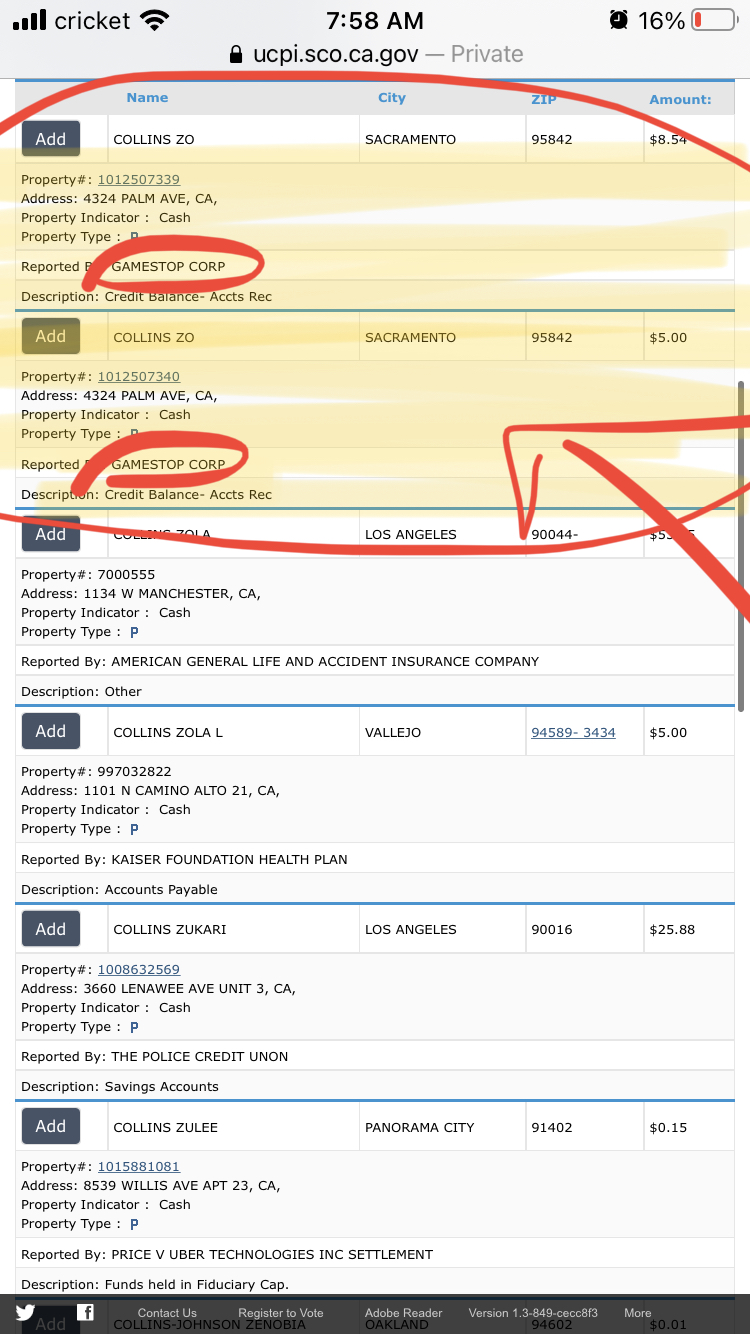Select property number 7000555 text
The image size is (750, 1334).
click(126, 575)
